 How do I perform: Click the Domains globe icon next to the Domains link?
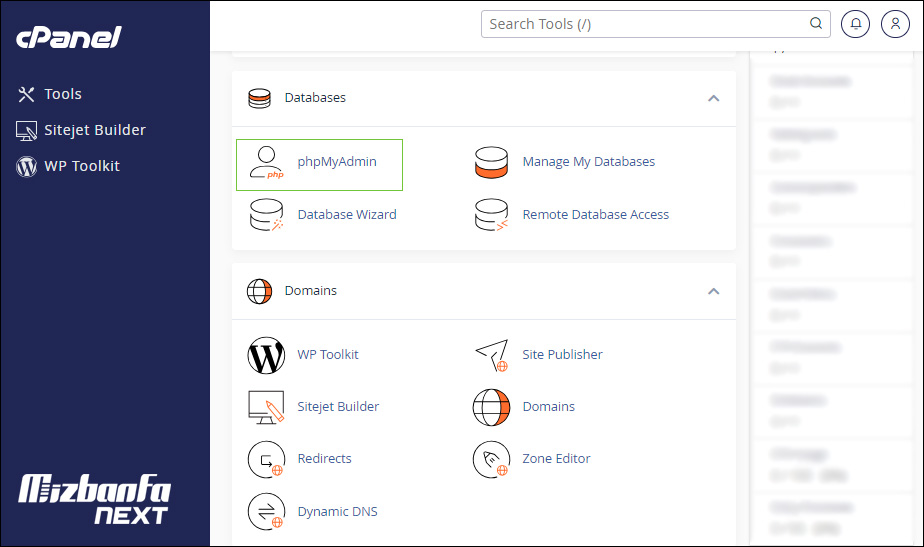(x=491, y=407)
